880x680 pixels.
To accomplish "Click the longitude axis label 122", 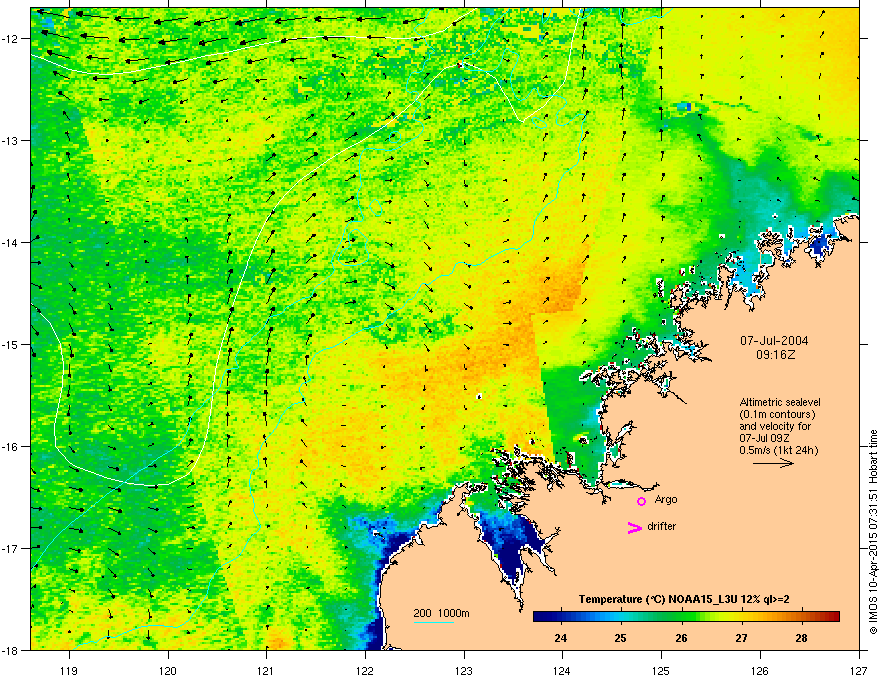I will pyautogui.click(x=365, y=670).
